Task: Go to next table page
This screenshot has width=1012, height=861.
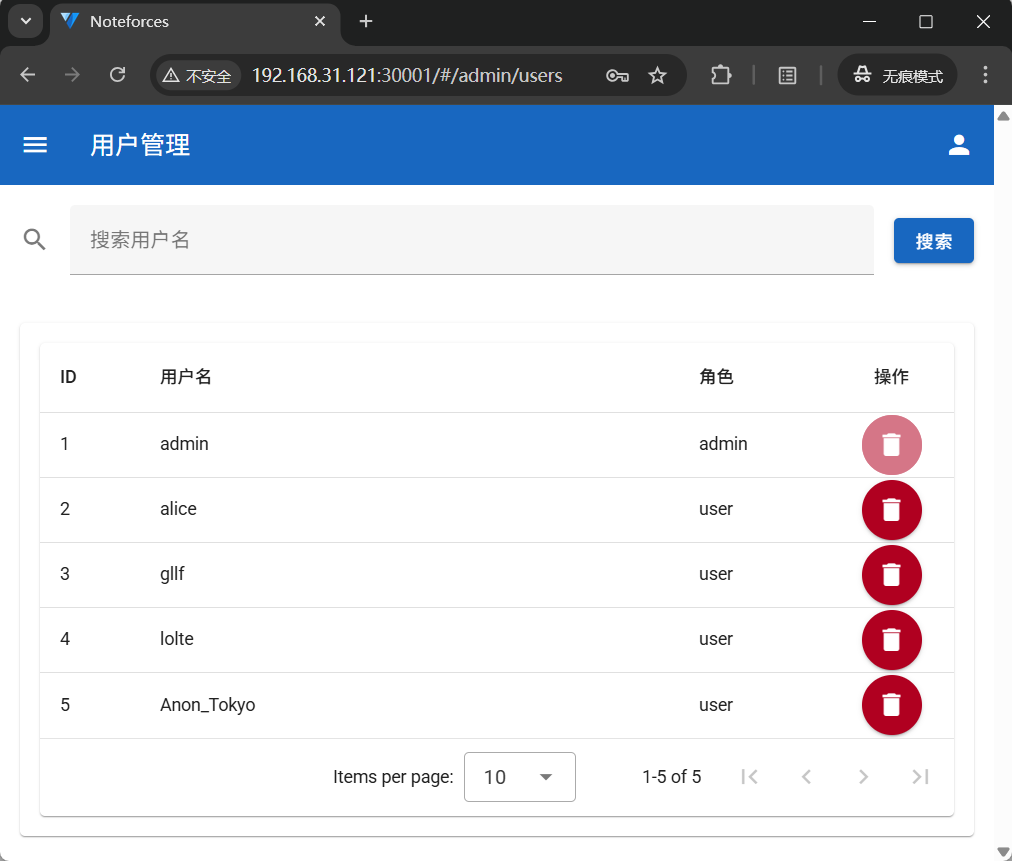Action: 863,776
